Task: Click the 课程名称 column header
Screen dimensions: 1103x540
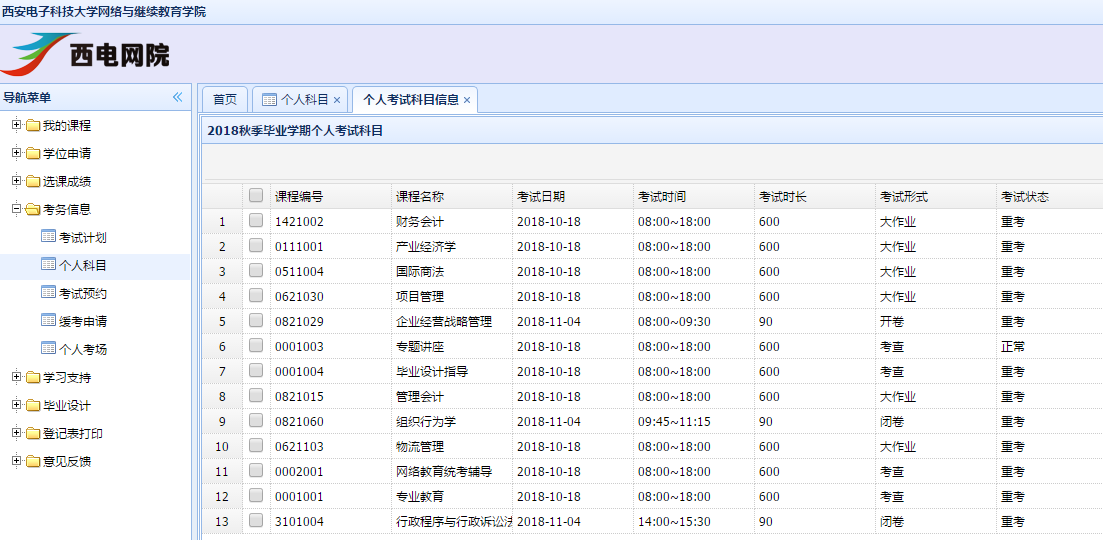Action: point(420,197)
